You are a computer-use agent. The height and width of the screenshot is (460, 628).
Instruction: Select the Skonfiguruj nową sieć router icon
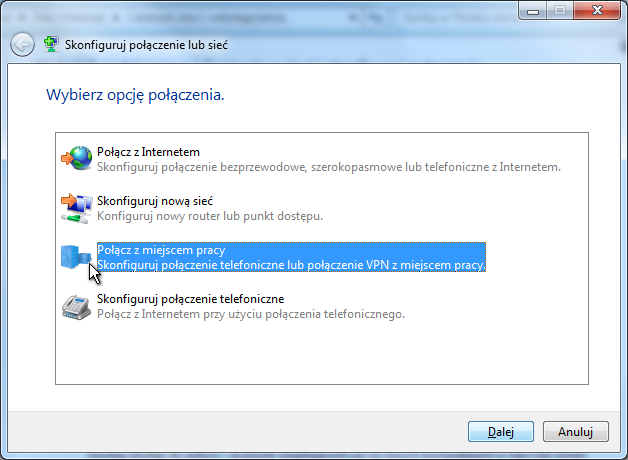click(x=76, y=207)
